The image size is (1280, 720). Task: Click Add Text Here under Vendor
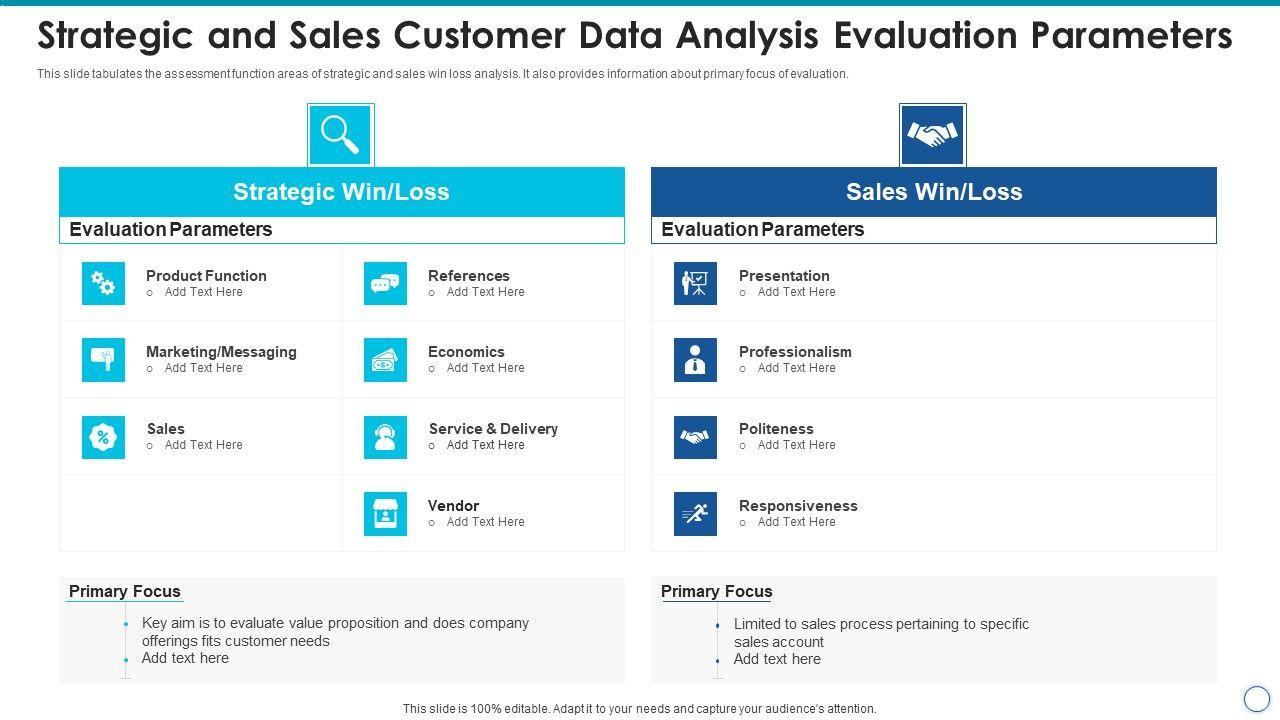click(x=485, y=522)
